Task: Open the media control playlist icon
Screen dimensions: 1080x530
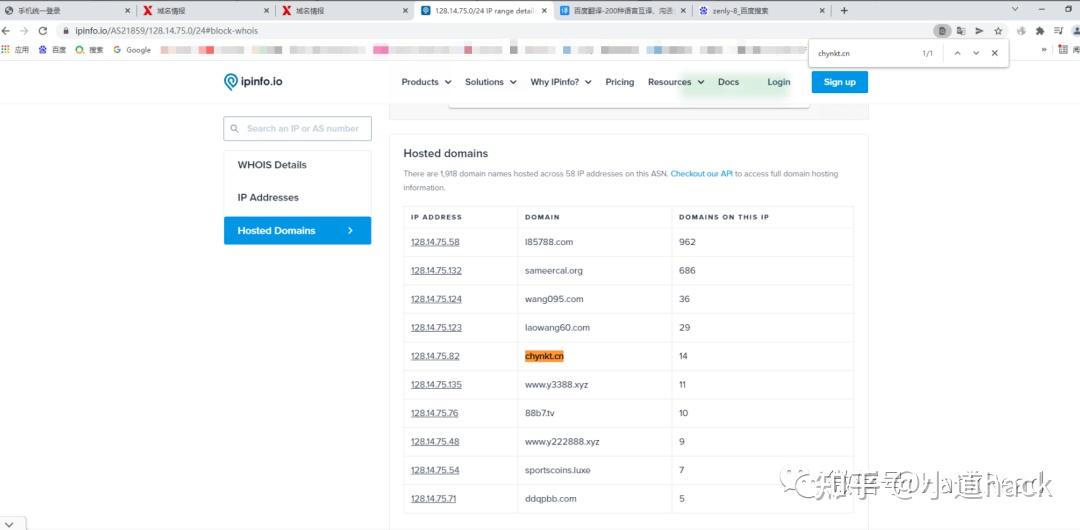Action: [1059, 31]
